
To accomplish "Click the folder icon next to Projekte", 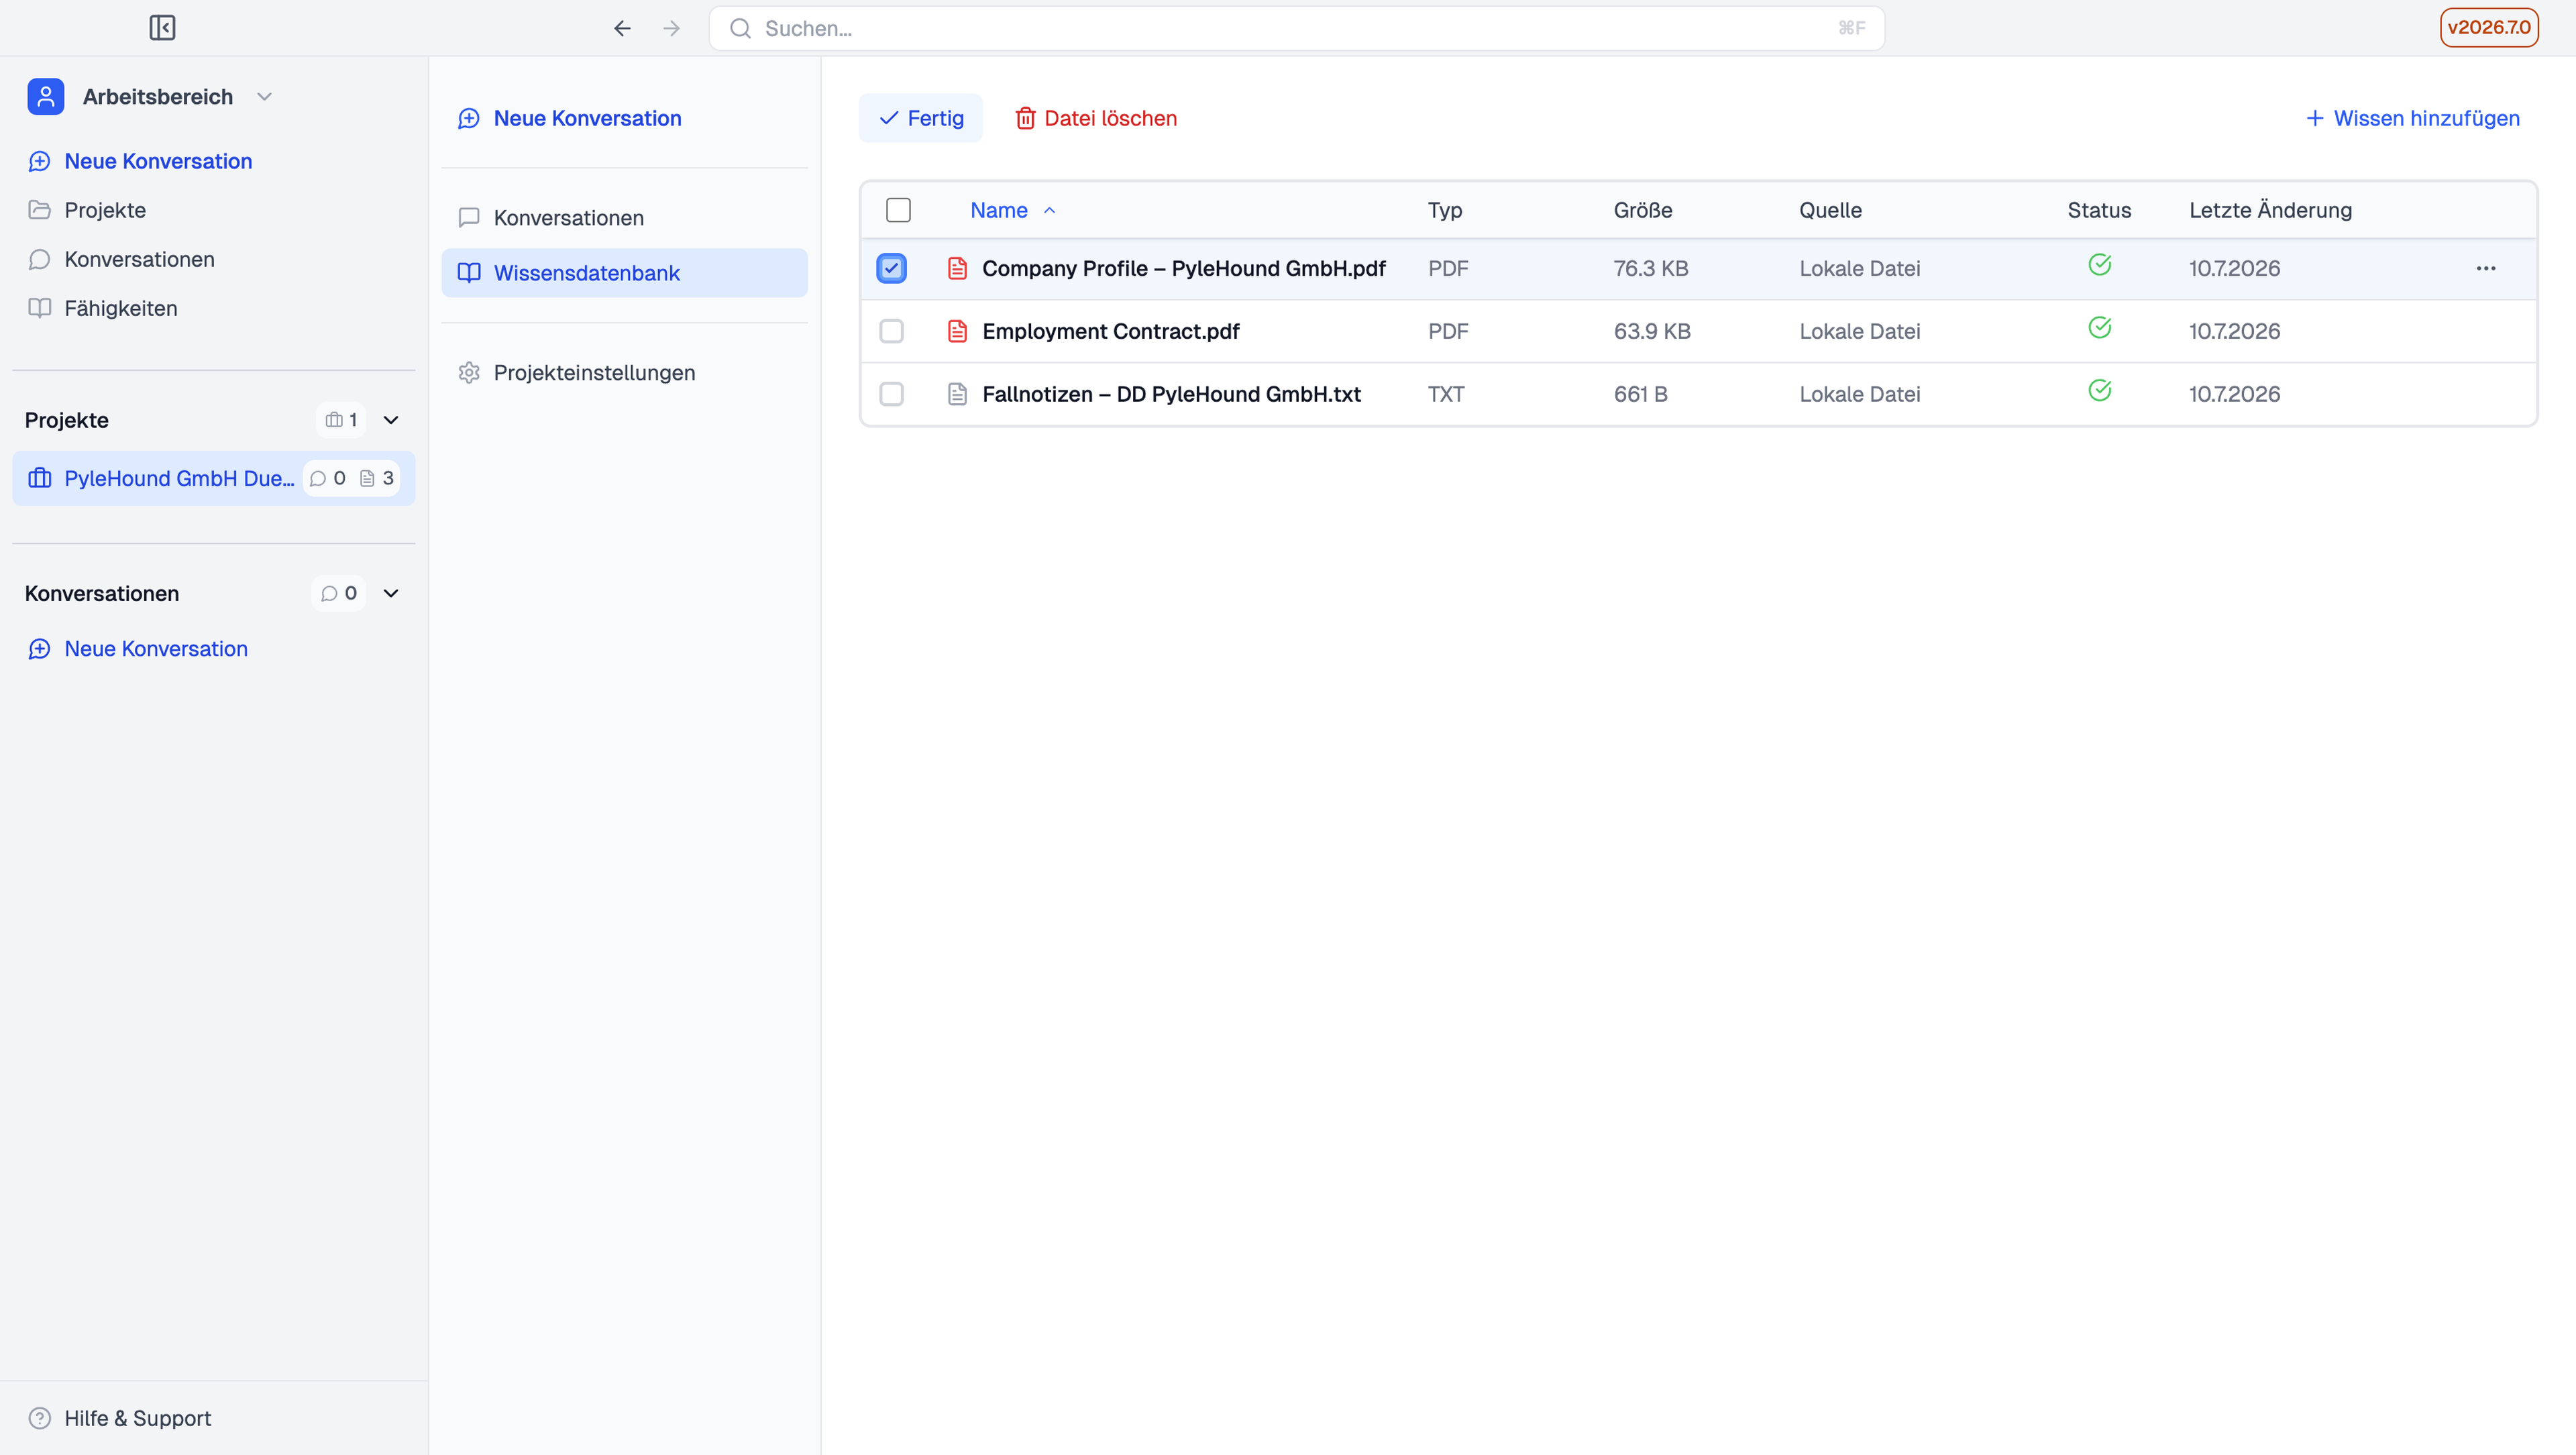I will [40, 210].
